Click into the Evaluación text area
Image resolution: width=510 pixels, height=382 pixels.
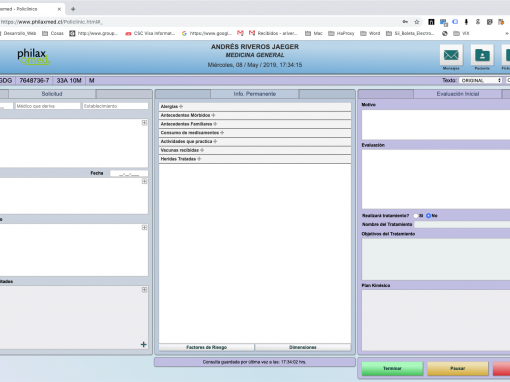coord(436,179)
